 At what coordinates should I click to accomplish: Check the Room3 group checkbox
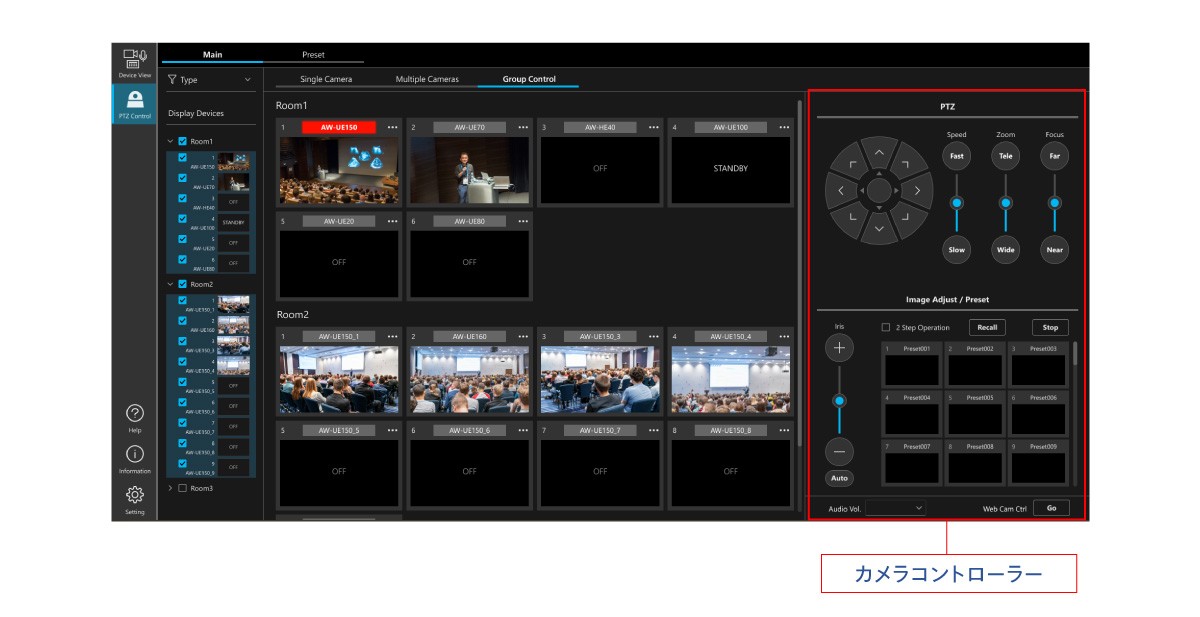(183, 488)
